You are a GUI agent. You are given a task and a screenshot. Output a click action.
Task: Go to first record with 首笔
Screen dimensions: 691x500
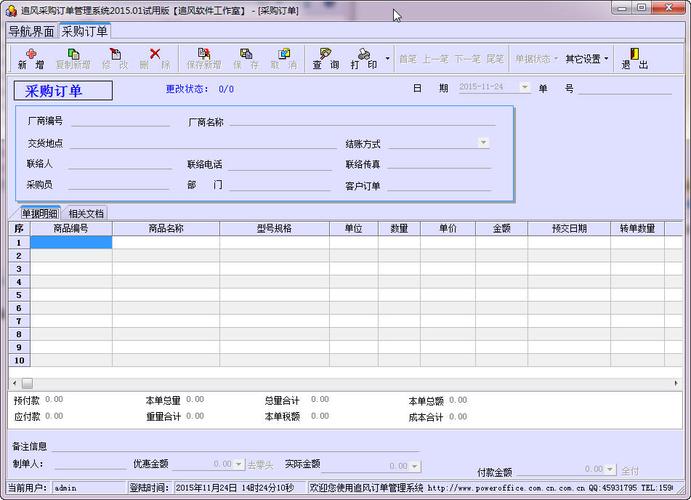click(x=408, y=59)
